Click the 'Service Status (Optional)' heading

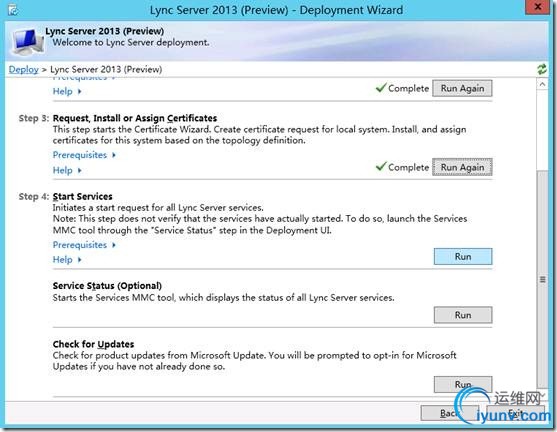(107, 286)
